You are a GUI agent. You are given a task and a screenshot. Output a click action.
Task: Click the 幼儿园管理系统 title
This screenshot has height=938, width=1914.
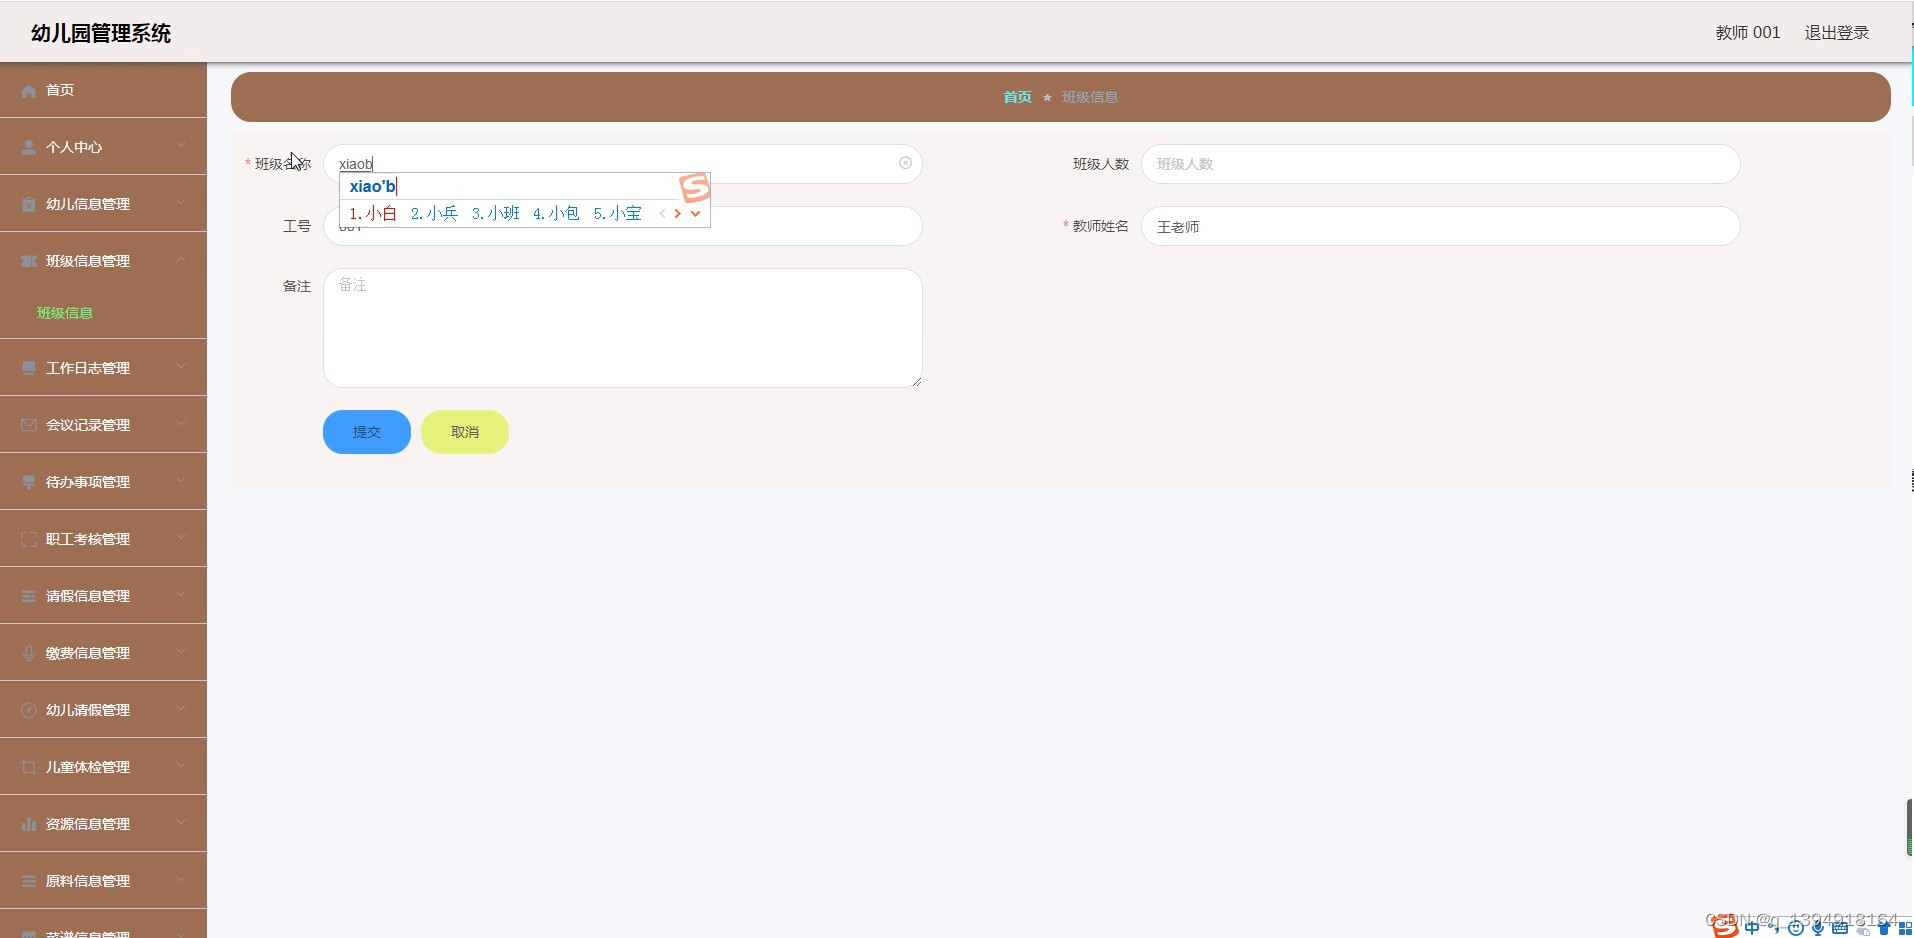pos(101,33)
